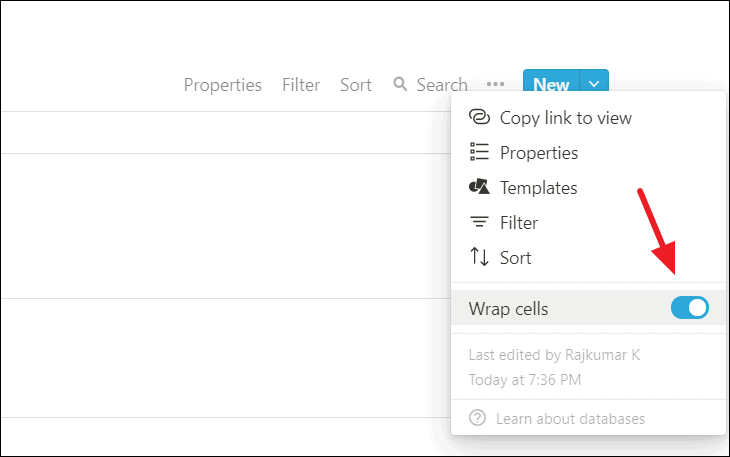Click the Search text field
730x457 pixels.
(x=442, y=85)
